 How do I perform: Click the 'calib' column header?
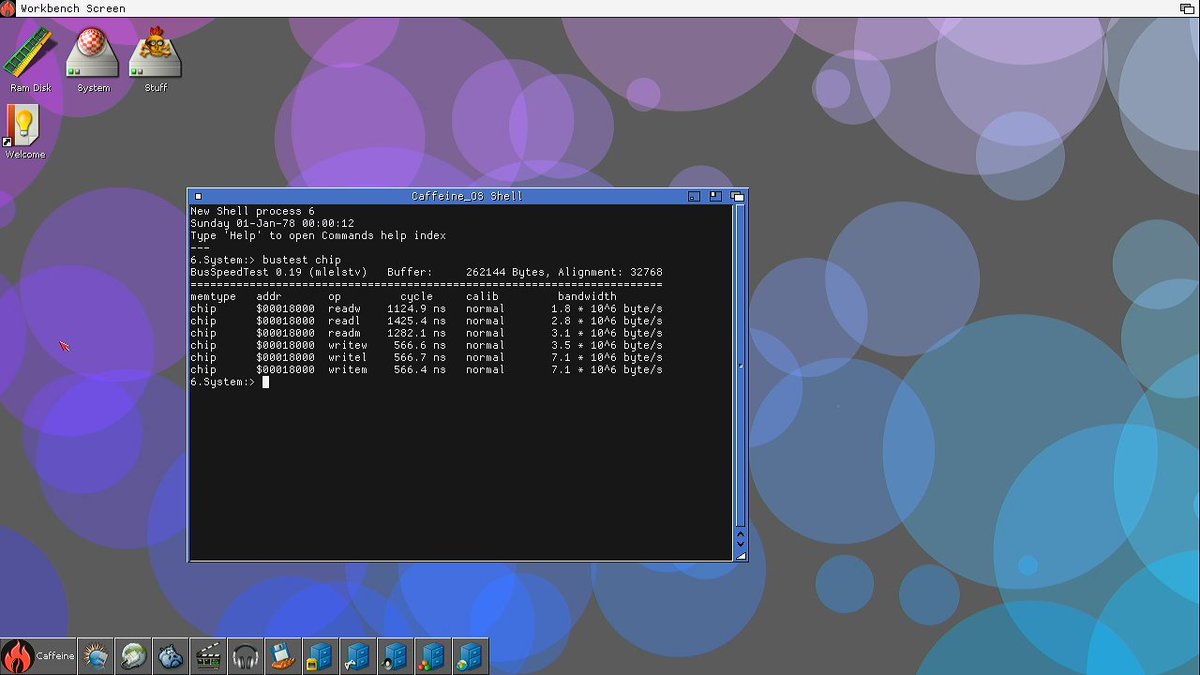click(482, 297)
